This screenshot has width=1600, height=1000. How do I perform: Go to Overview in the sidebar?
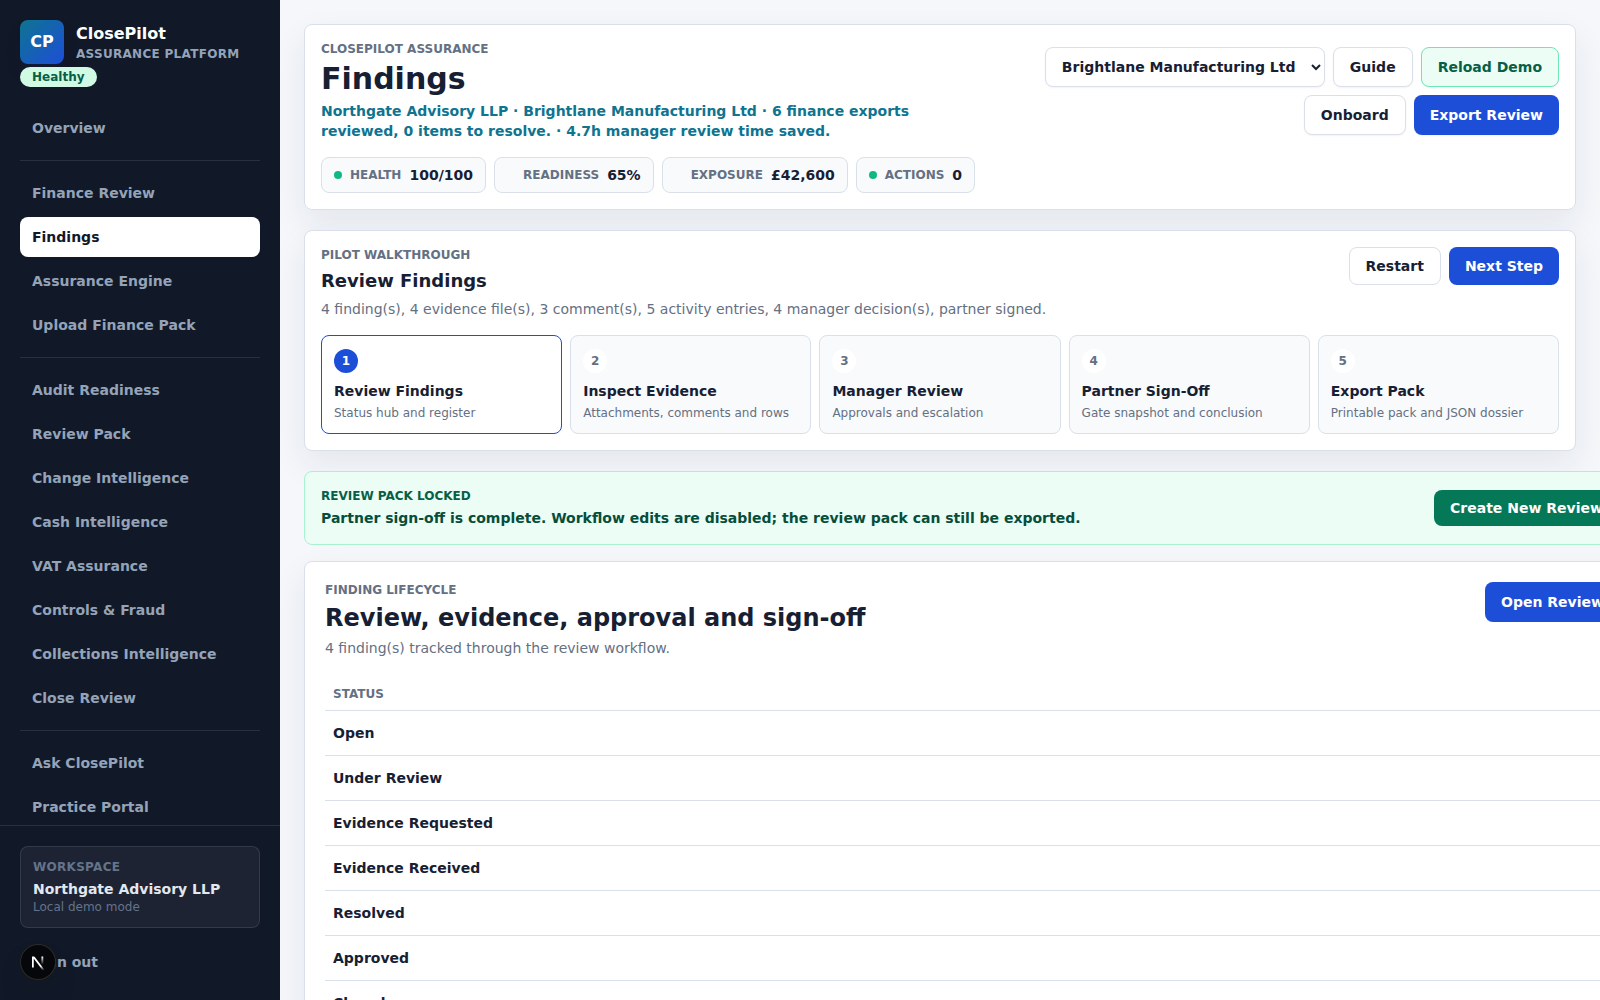[x=140, y=128]
